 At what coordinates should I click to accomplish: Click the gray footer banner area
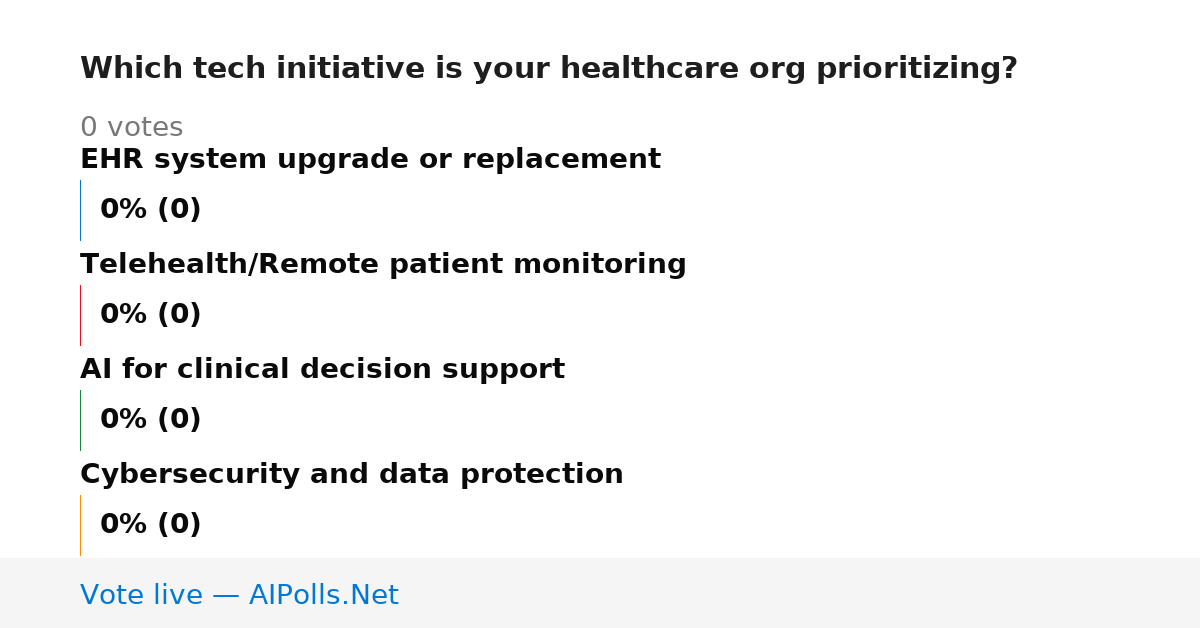click(x=600, y=593)
